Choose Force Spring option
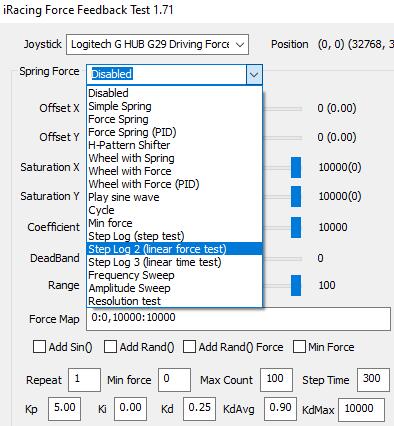 (174, 119)
